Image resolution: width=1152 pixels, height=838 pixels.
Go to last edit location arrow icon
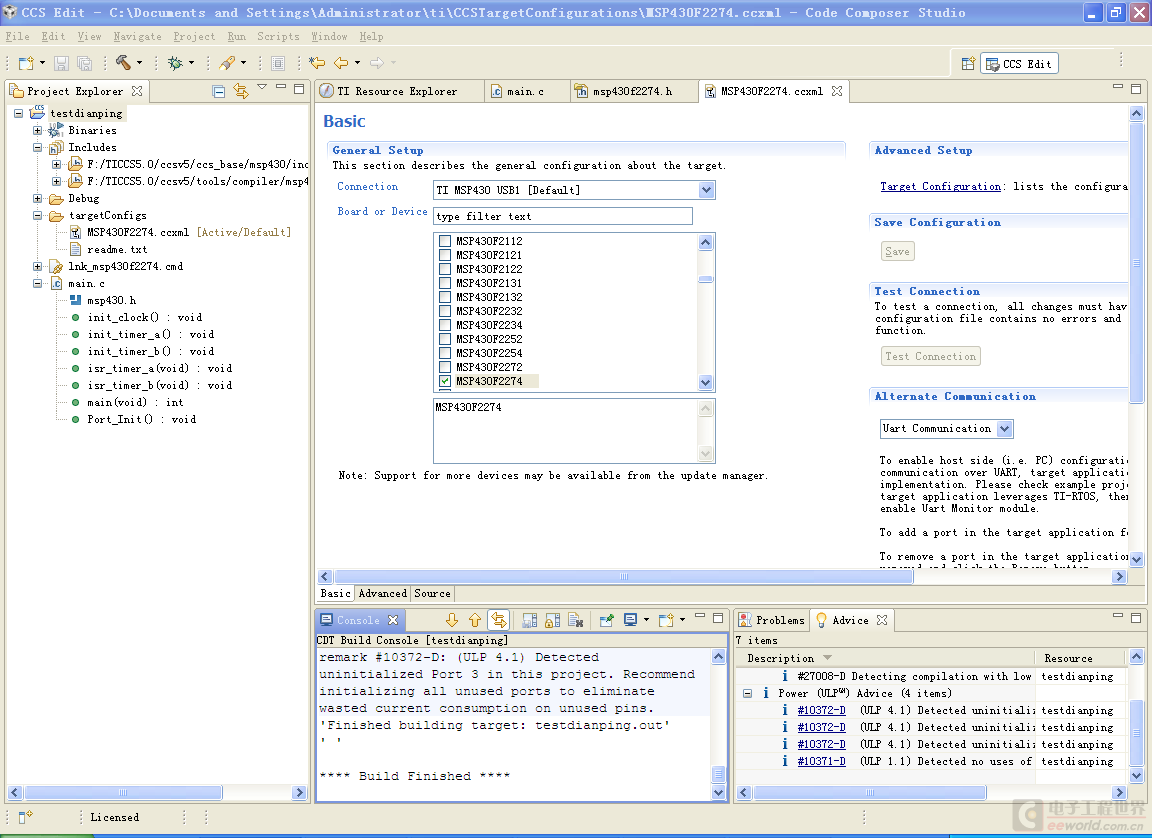(317, 63)
